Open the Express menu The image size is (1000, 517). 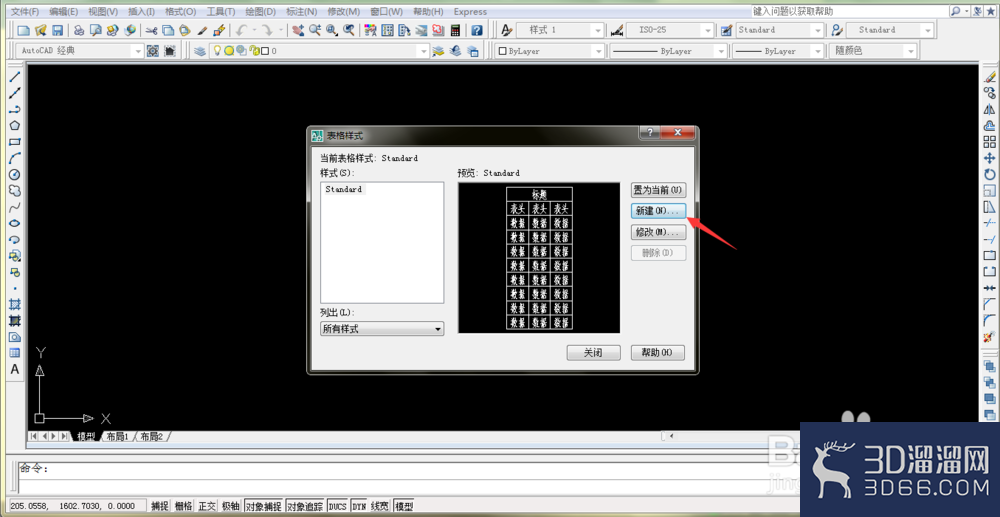pyautogui.click(x=470, y=11)
